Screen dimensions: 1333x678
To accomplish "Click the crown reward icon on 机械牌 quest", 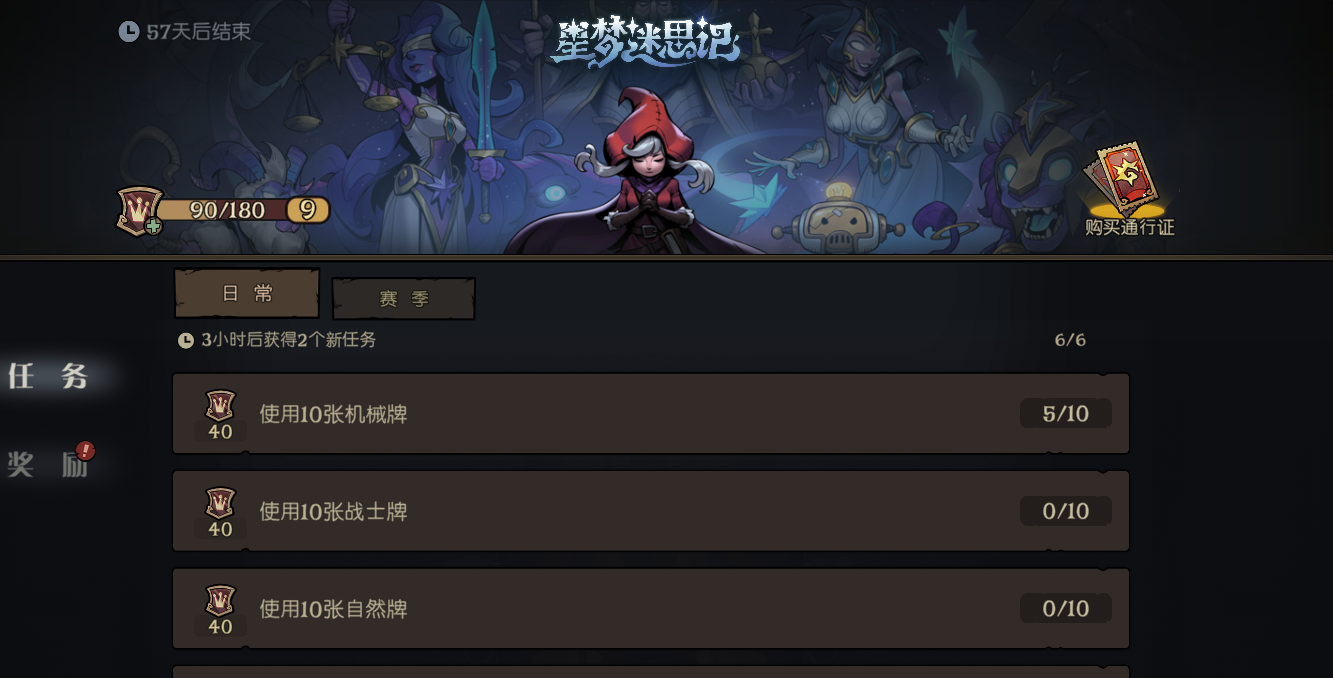I will point(220,405).
